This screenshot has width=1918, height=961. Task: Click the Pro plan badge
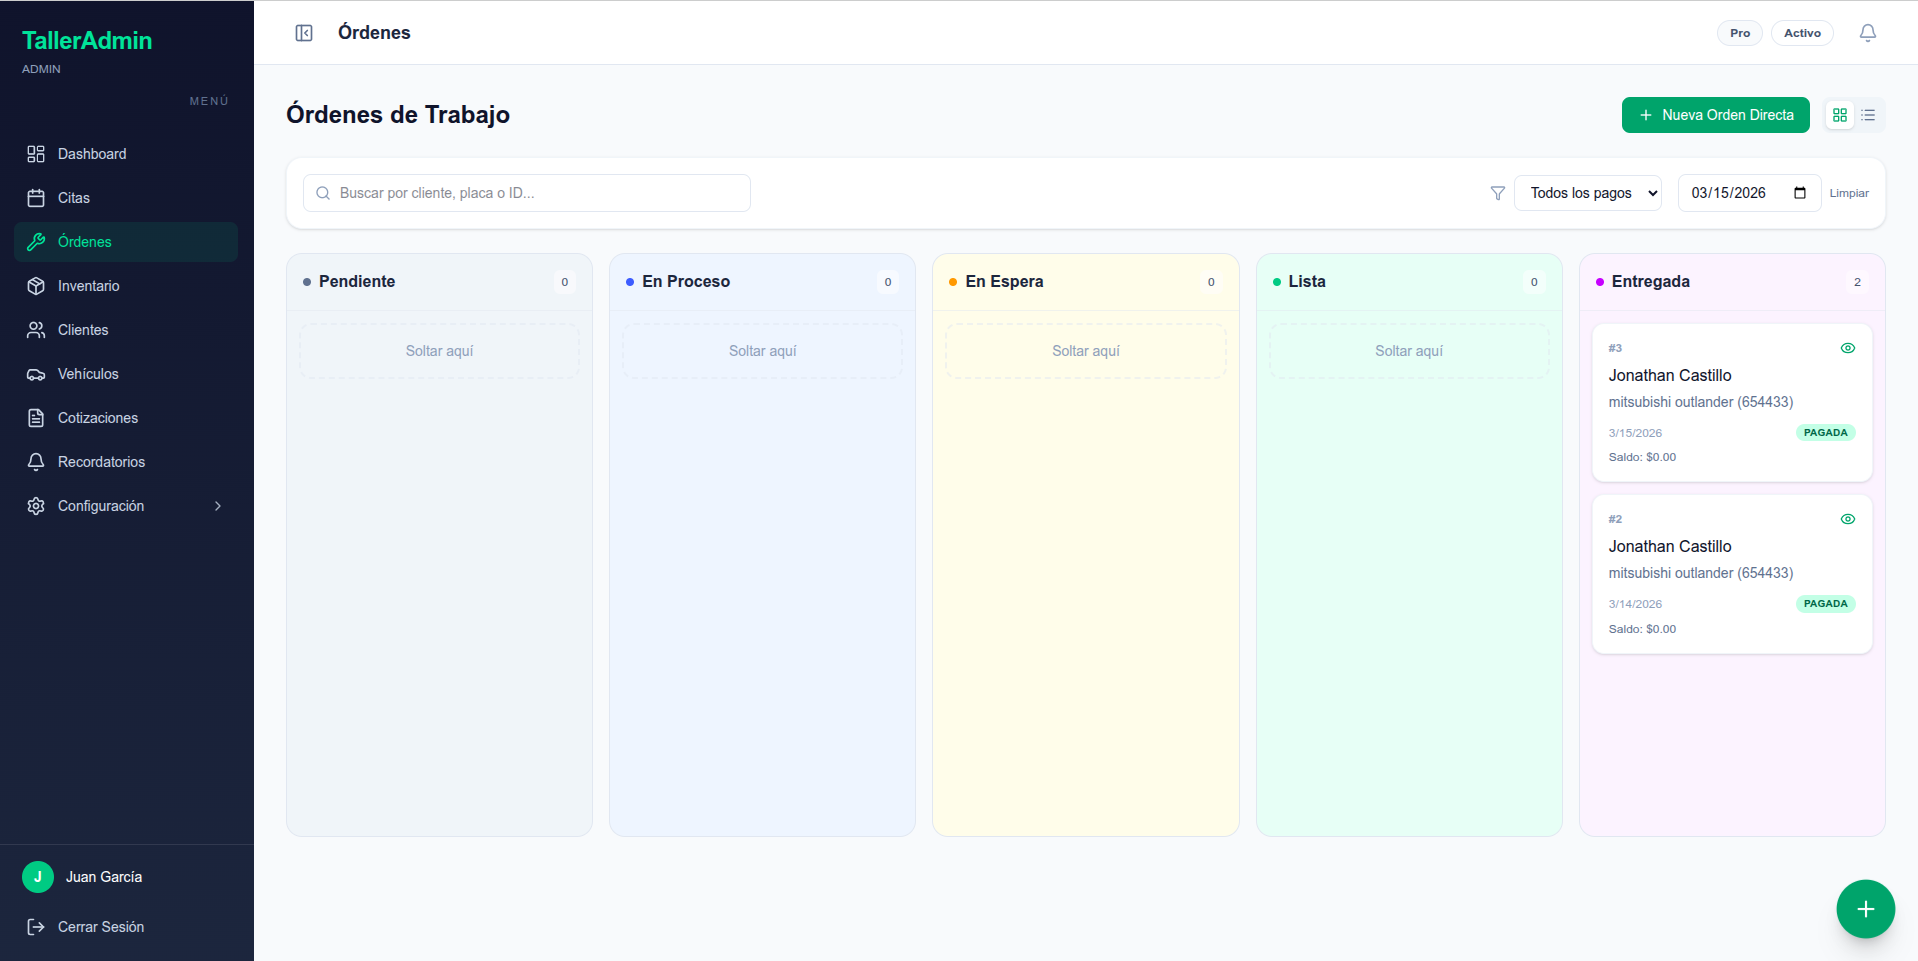(x=1740, y=33)
